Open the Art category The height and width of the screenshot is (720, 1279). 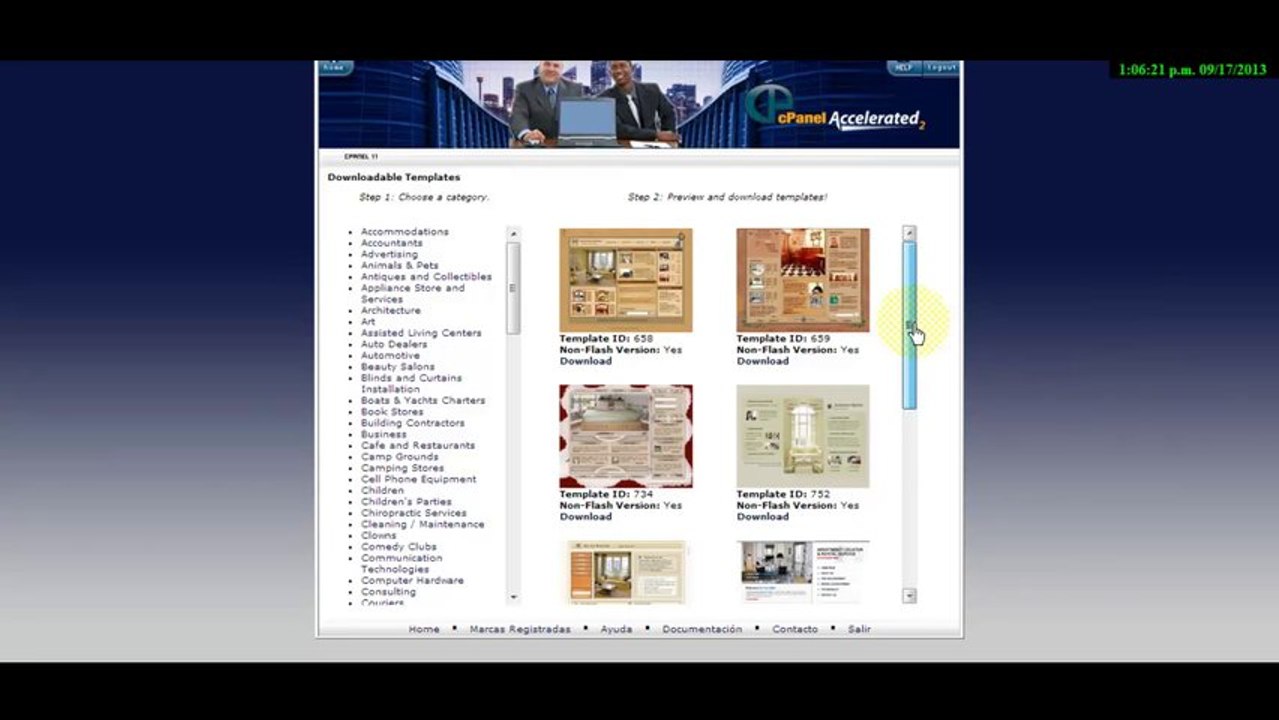click(368, 322)
